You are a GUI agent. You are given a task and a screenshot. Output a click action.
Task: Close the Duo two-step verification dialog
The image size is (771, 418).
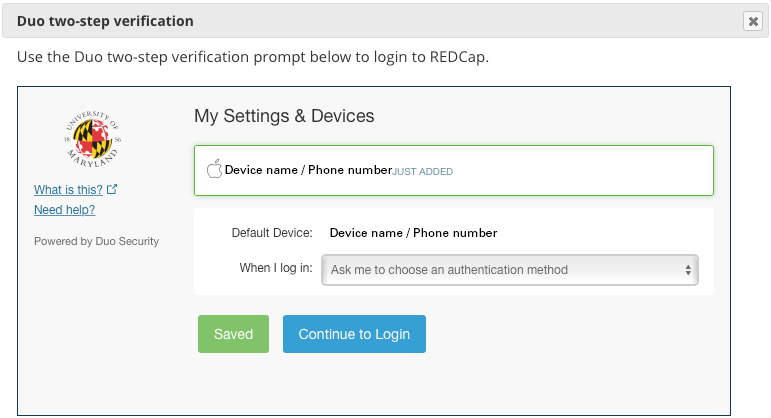[x=752, y=21]
